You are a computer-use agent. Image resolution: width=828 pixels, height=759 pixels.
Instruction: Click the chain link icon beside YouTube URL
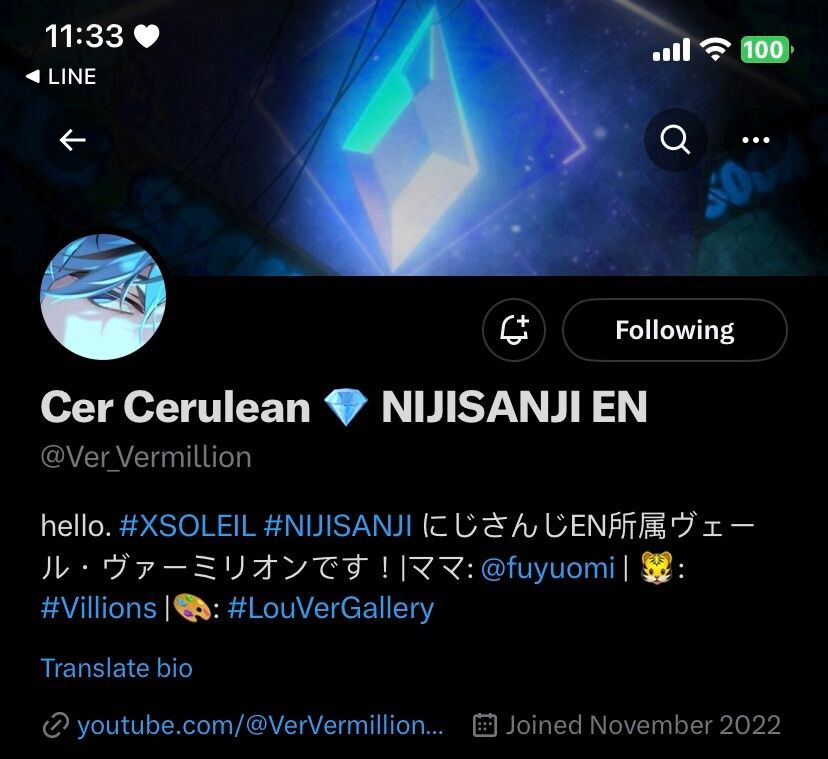(x=55, y=725)
